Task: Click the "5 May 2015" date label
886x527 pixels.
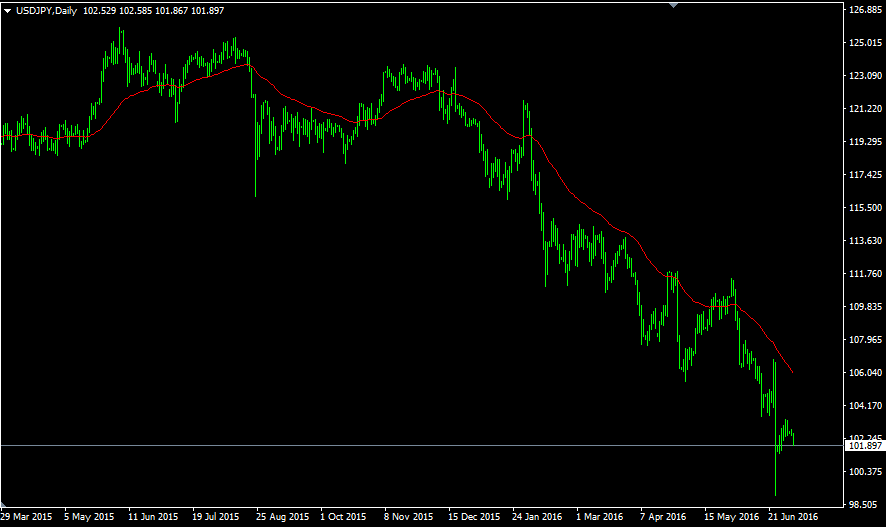Action: click(x=89, y=517)
